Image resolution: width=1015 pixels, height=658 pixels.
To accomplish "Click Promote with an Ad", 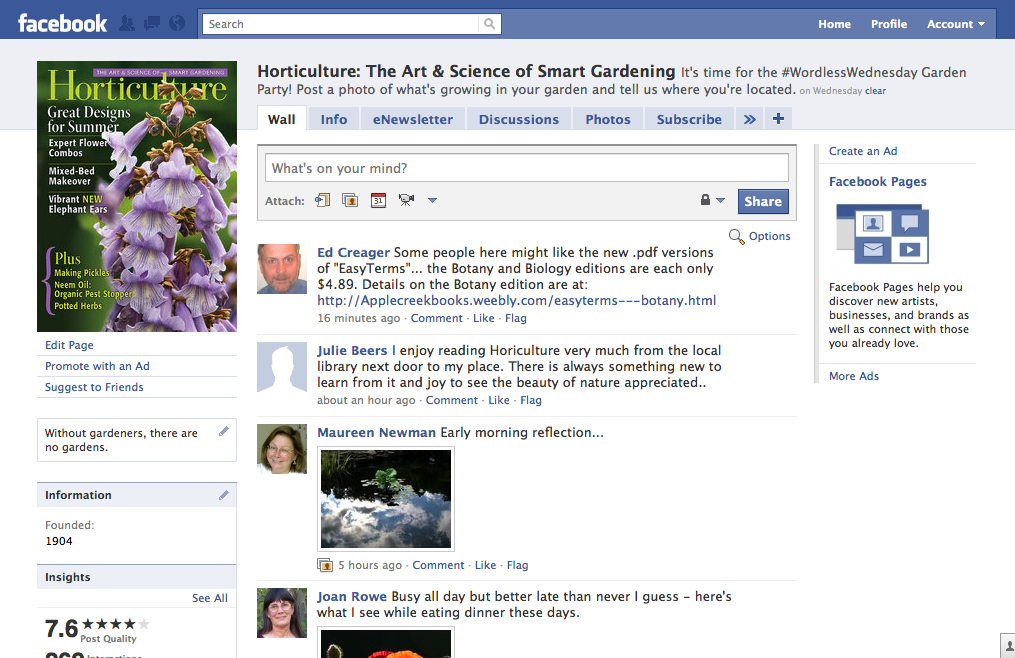I will (x=97, y=366).
